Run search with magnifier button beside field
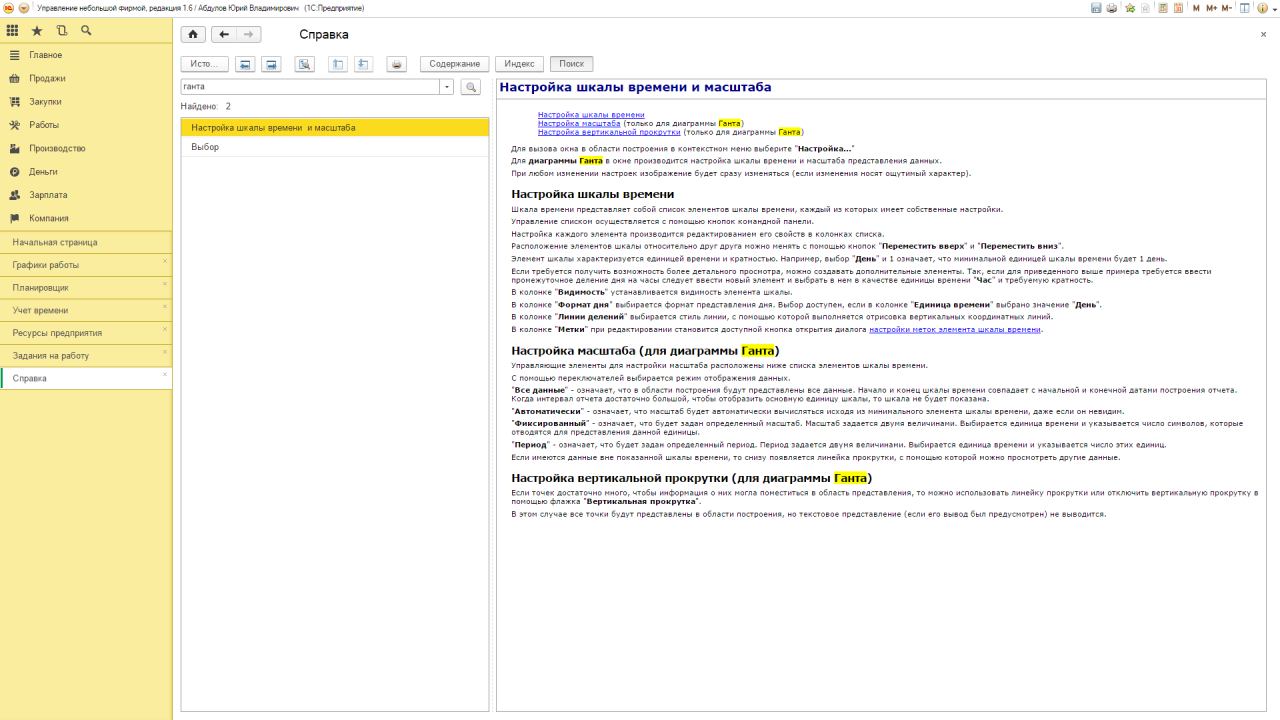Viewport: 1280px width, 720px height. click(470, 87)
